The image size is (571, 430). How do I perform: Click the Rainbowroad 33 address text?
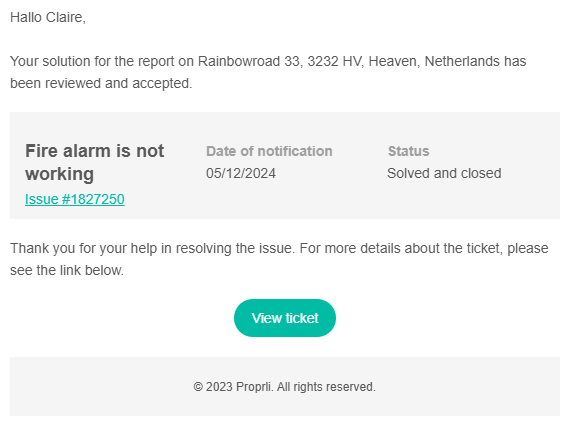tap(249, 61)
